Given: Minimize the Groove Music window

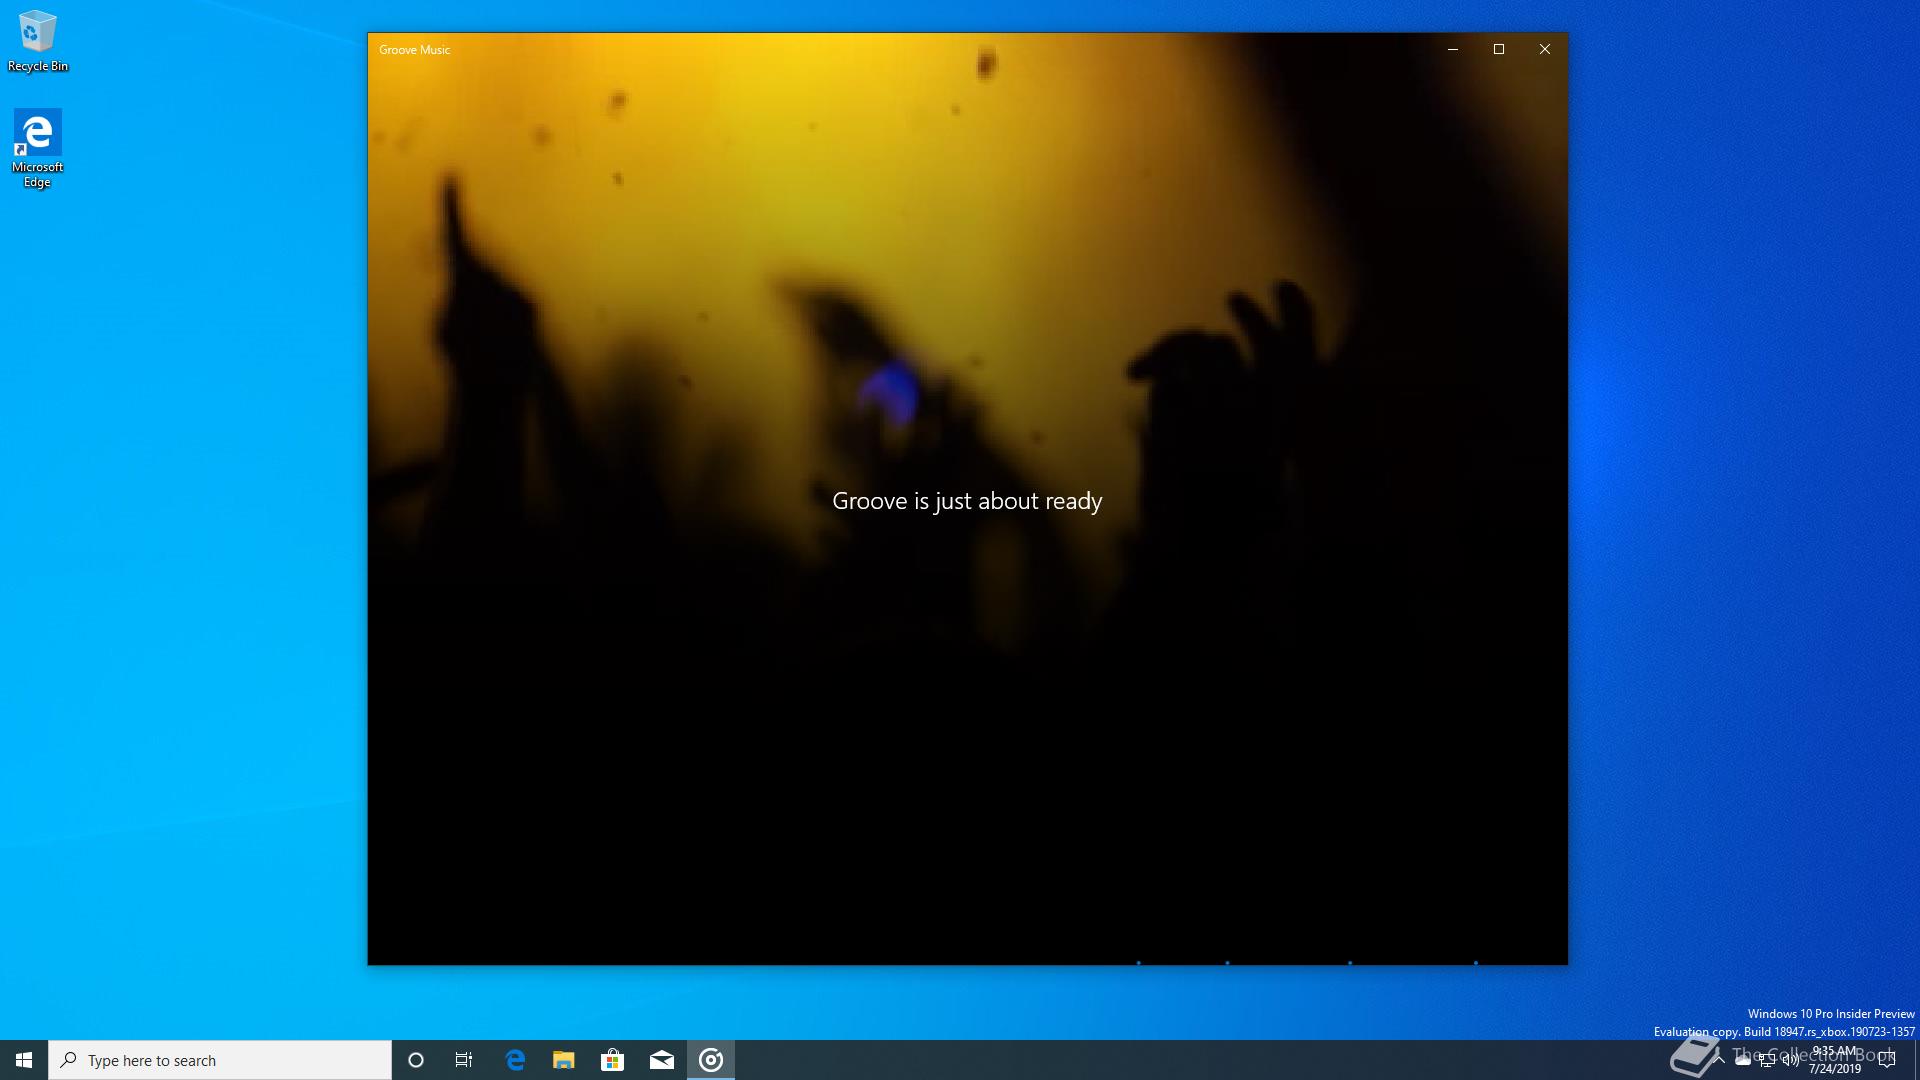Looking at the screenshot, I should point(1453,49).
